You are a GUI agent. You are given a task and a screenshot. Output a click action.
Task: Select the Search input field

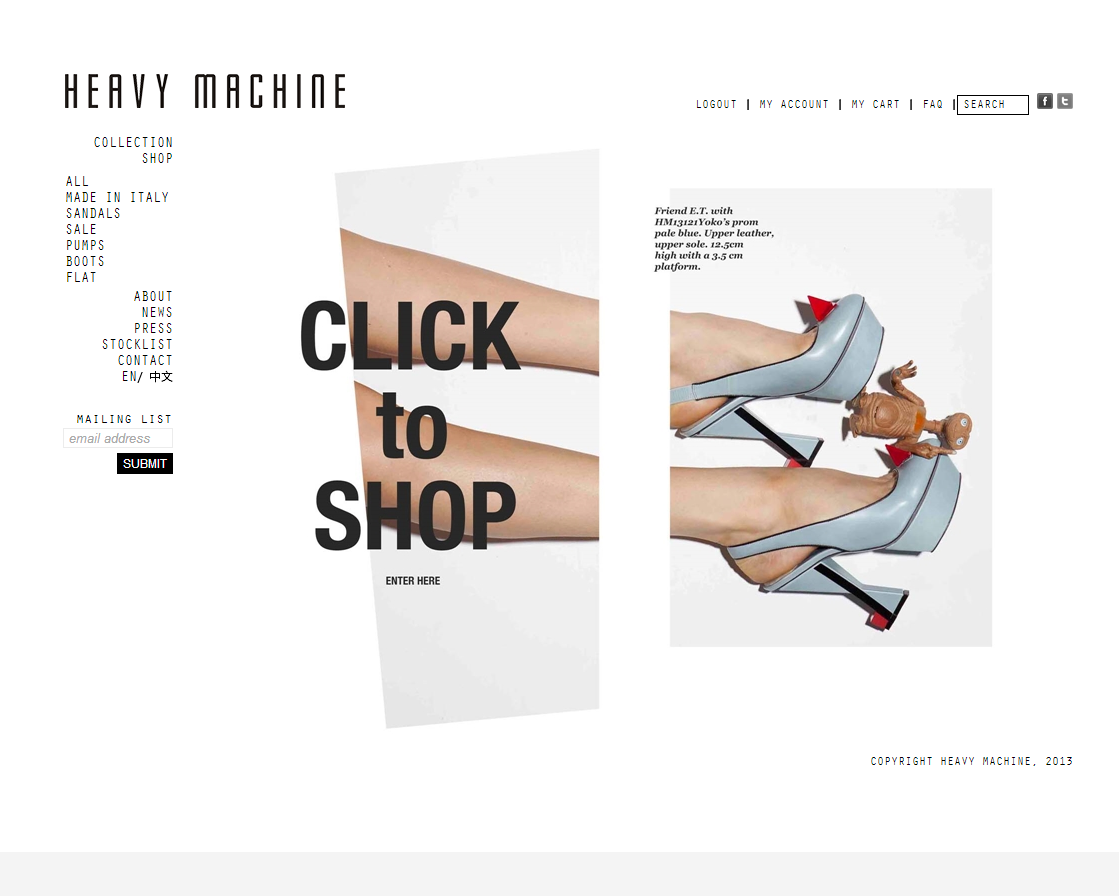(993, 104)
